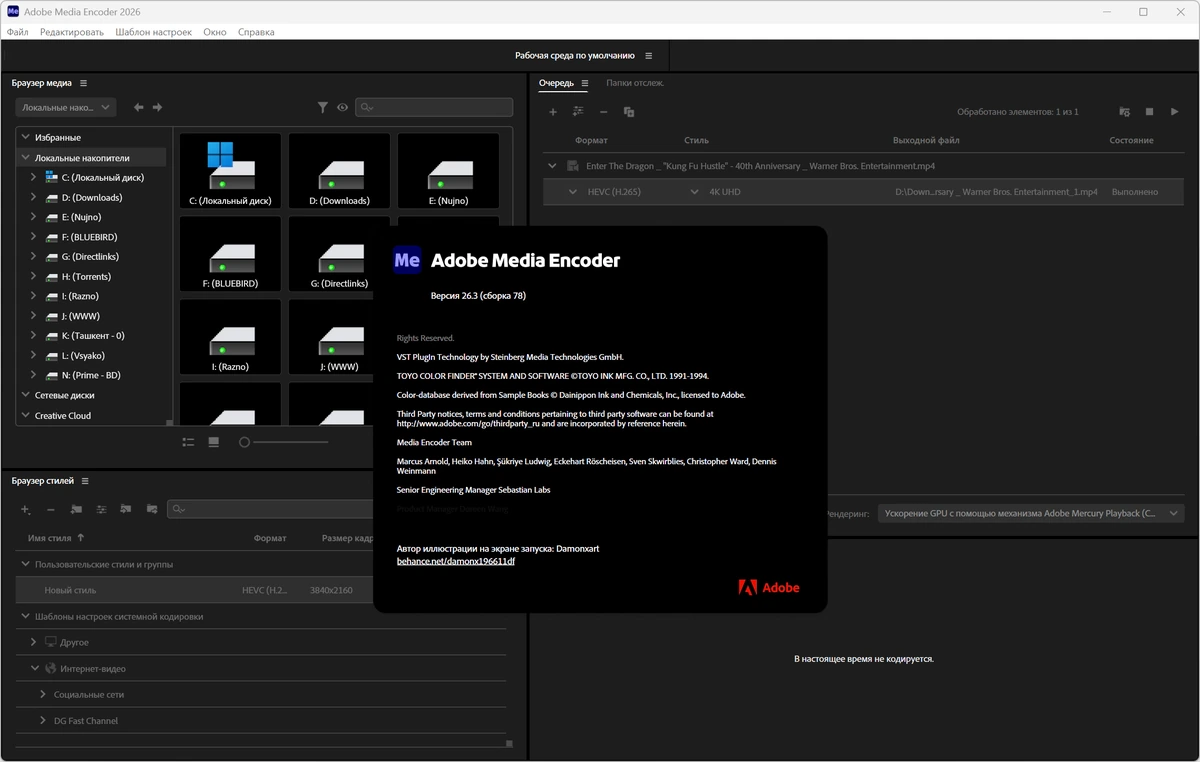Open the Редактировать menu

click(72, 32)
